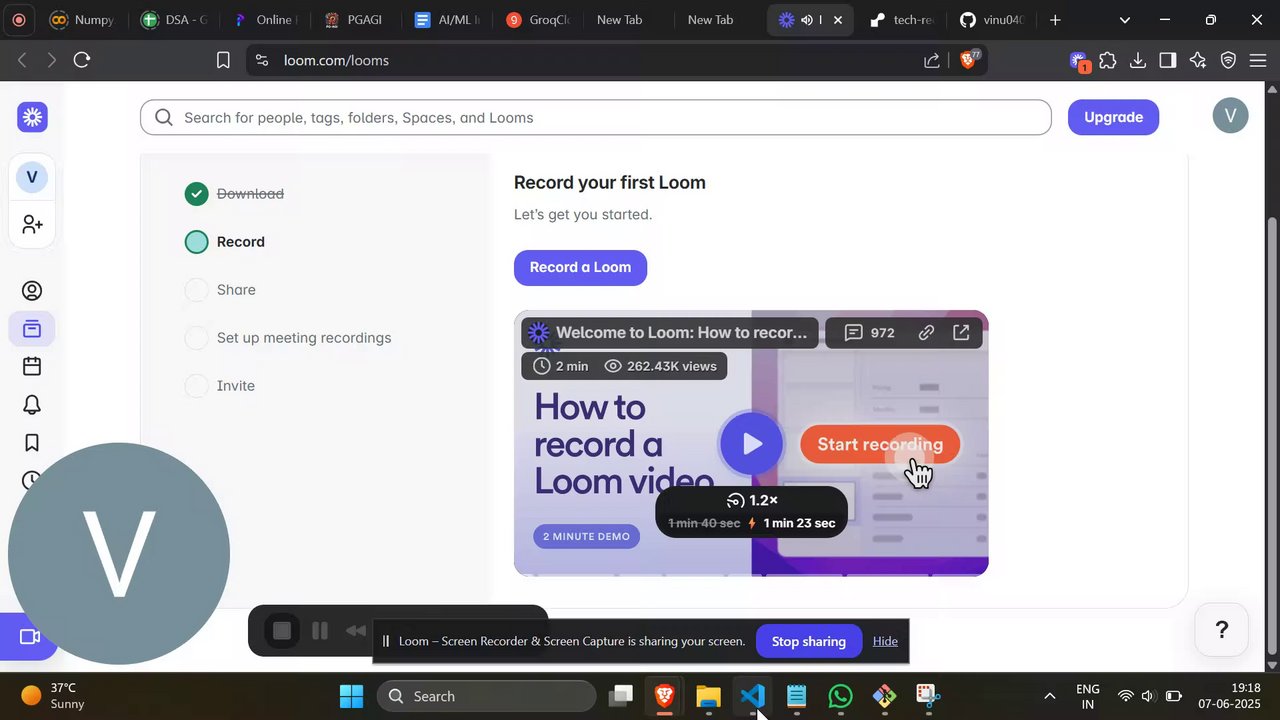Open the Leo AI sparkle icon
Viewport: 1280px width, 720px height.
point(1198,60)
